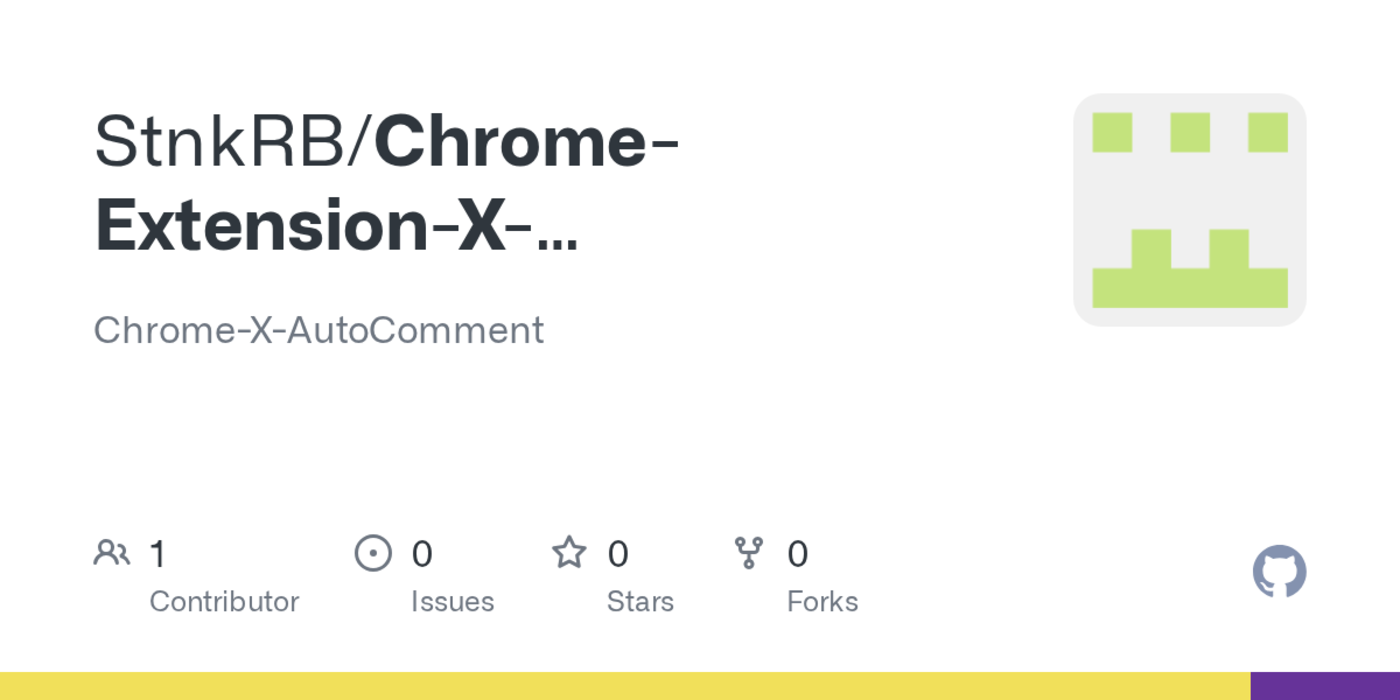
Task: Click the yellow language bar segment
Action: 625,686
